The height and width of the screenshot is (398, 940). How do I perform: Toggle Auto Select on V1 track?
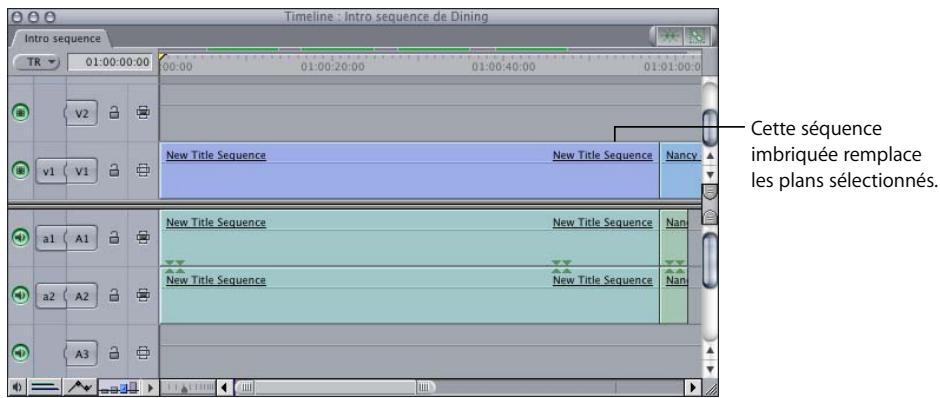coord(143,170)
